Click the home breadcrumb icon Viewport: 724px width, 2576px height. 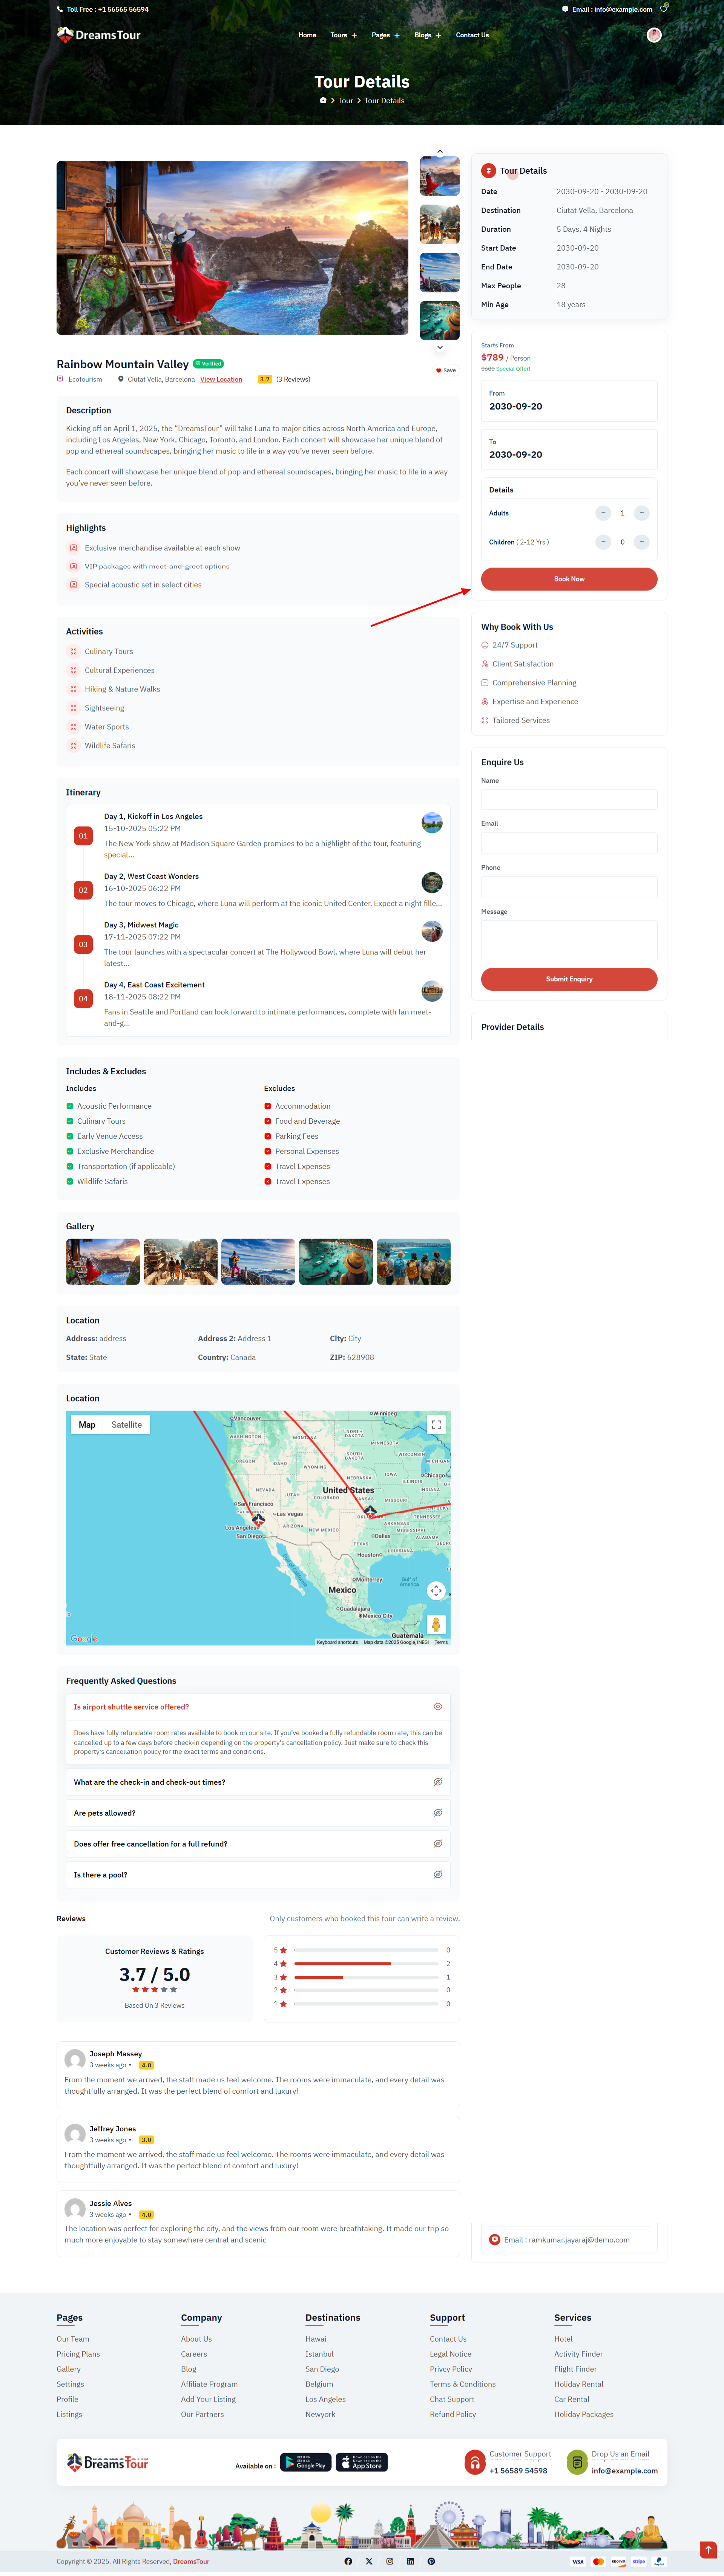323,100
